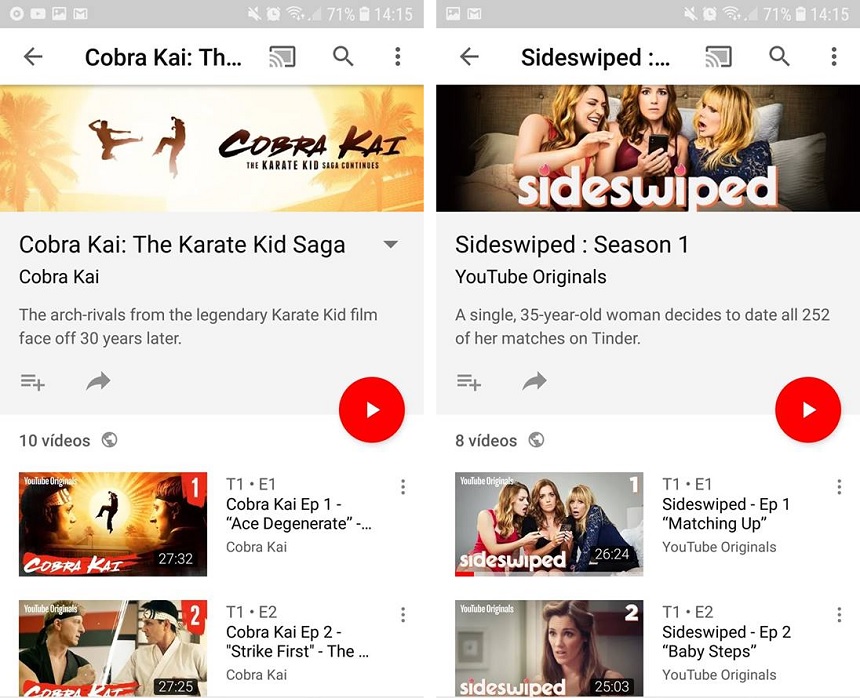Open overflow menu in Sideswiped header

pos(834,56)
